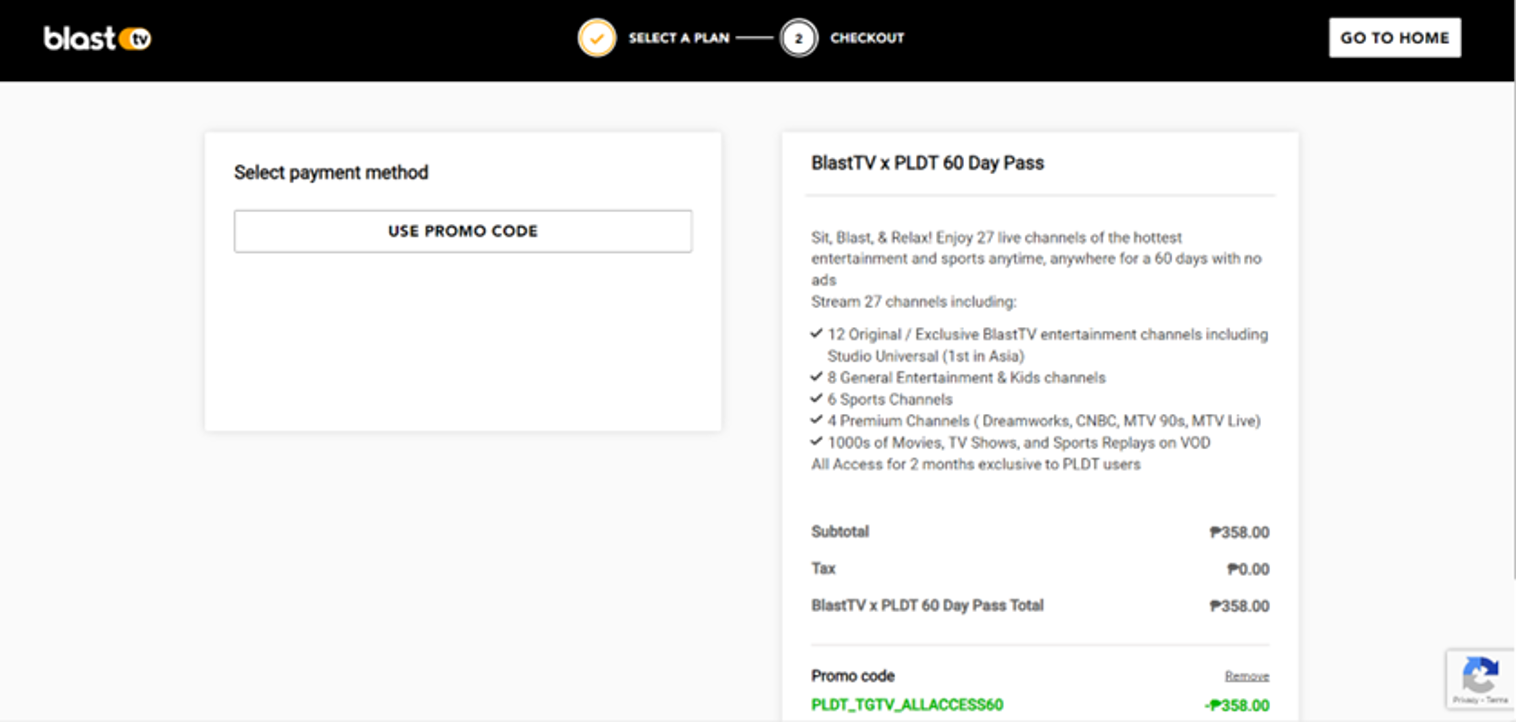The height and width of the screenshot is (722, 1516).
Task: Open the Go To Home button
Action: [1394, 38]
